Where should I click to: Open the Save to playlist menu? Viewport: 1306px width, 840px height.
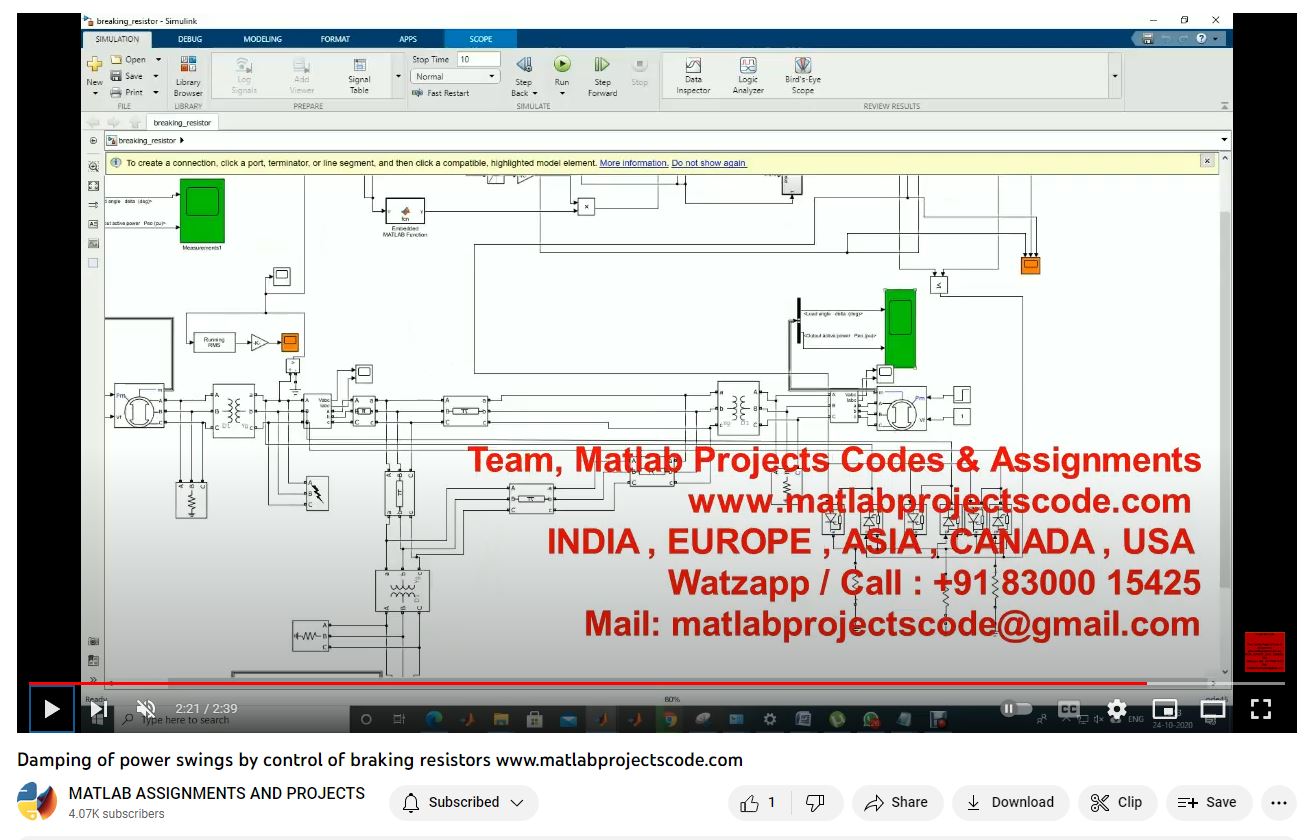[x=1208, y=802]
